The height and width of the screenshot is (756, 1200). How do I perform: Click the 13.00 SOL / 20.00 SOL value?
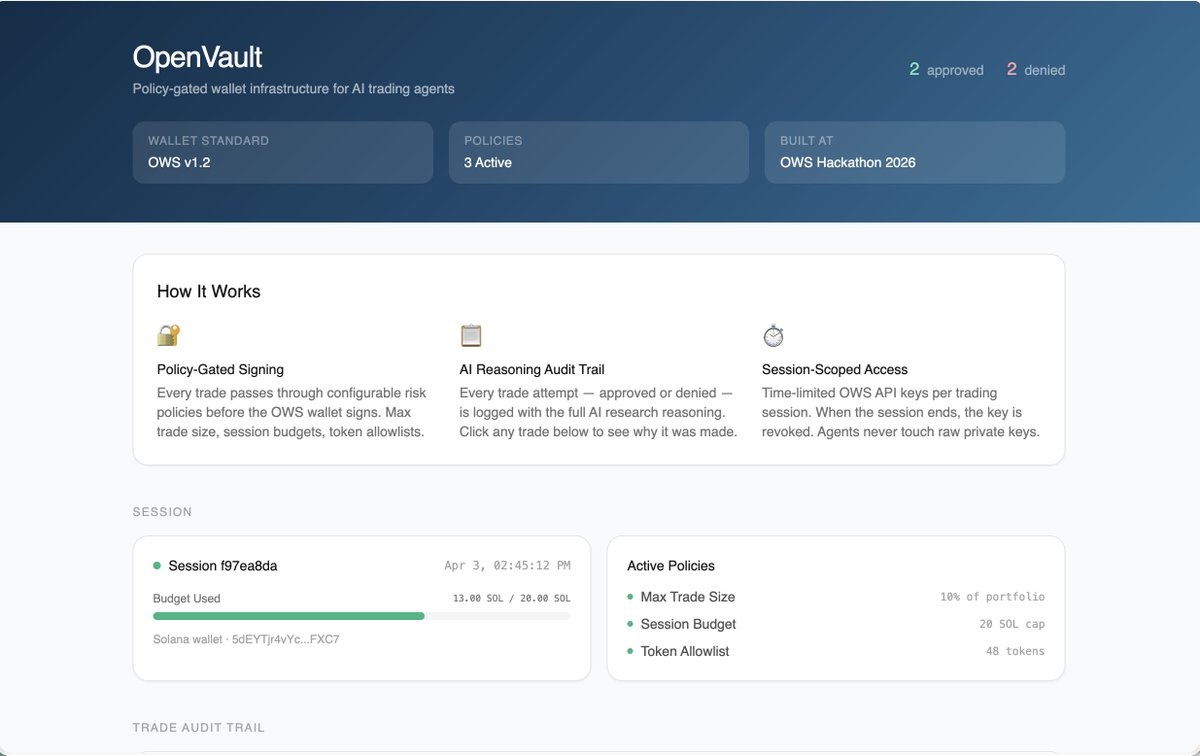point(512,599)
